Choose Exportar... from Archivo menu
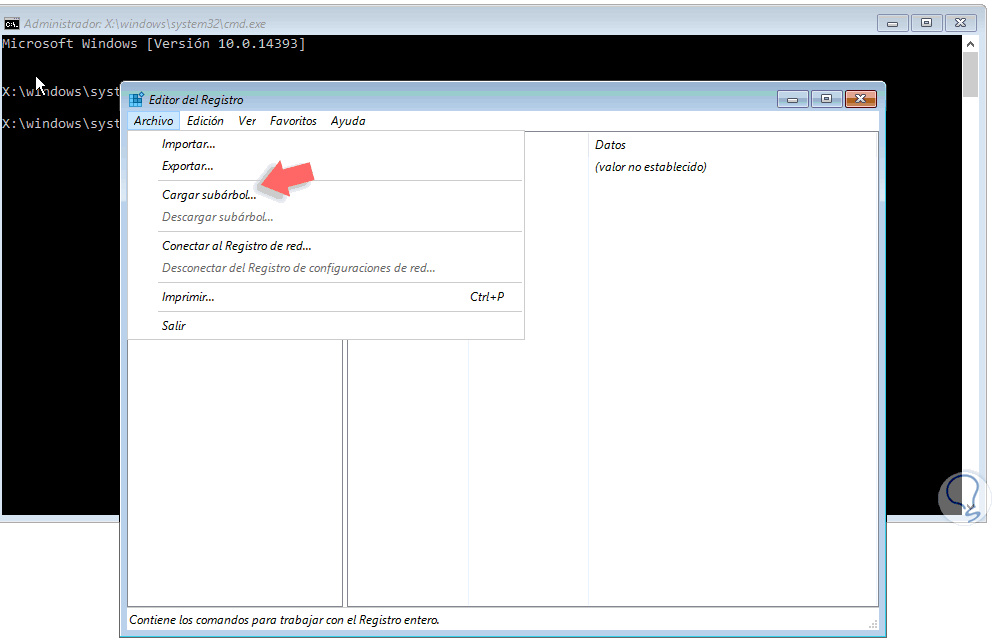 click(x=326, y=166)
